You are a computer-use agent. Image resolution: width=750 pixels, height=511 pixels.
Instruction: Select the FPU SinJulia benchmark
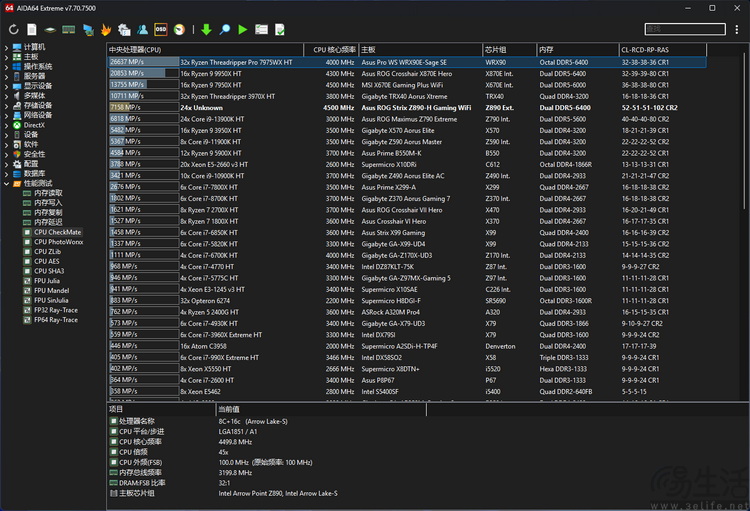pos(51,300)
